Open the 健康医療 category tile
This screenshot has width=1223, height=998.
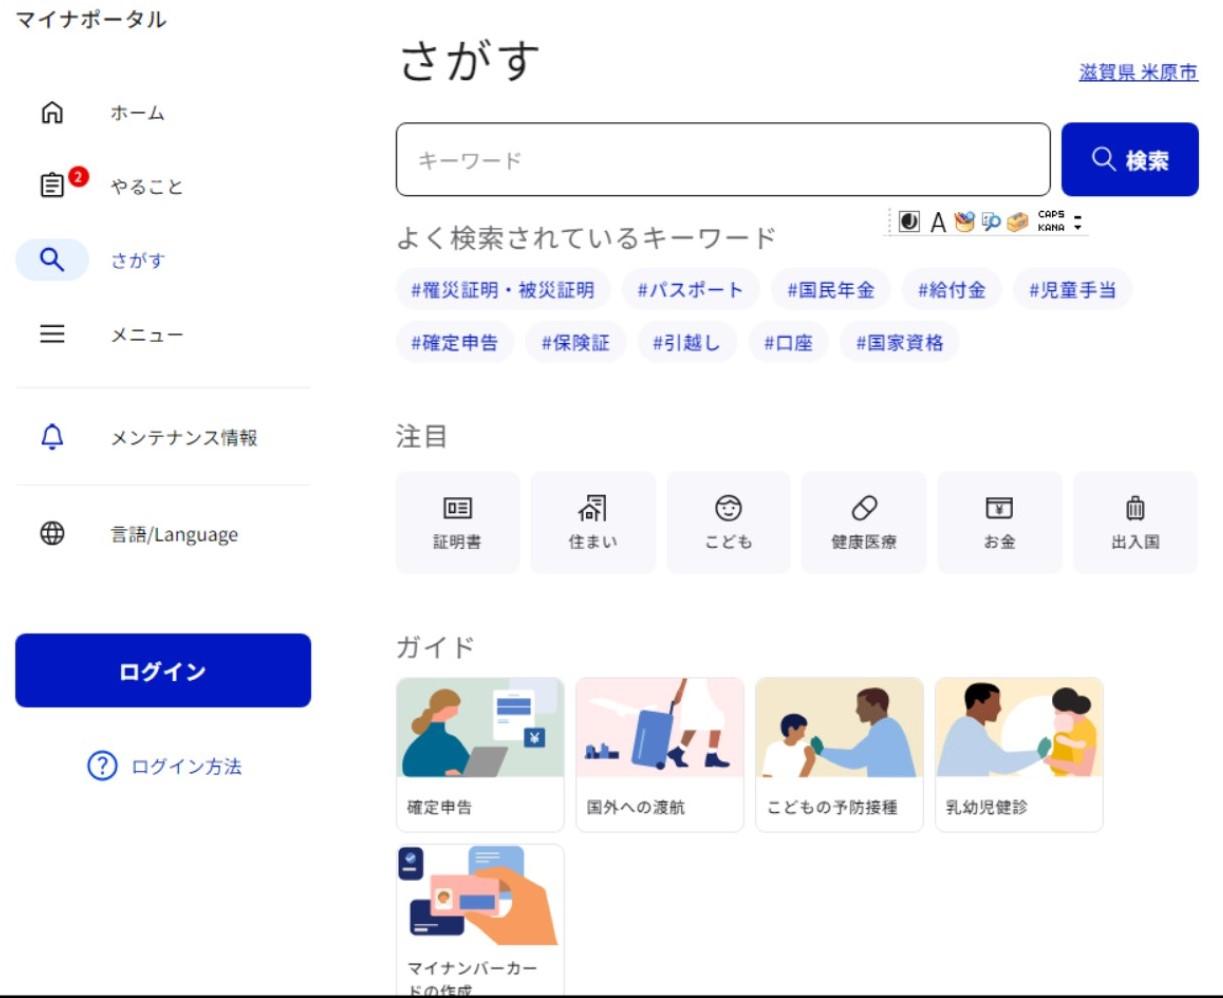864,523
